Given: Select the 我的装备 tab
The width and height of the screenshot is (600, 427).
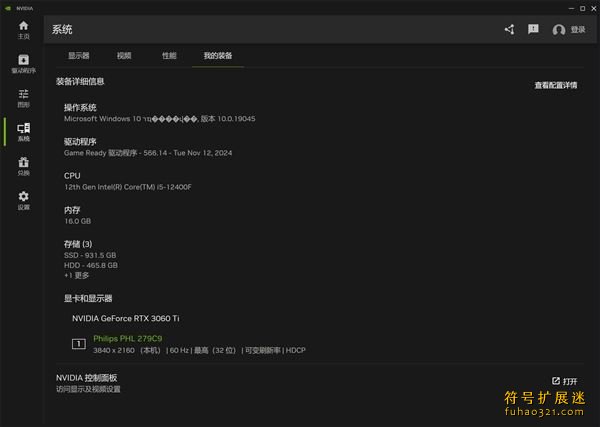Looking at the screenshot, I should pos(218,55).
